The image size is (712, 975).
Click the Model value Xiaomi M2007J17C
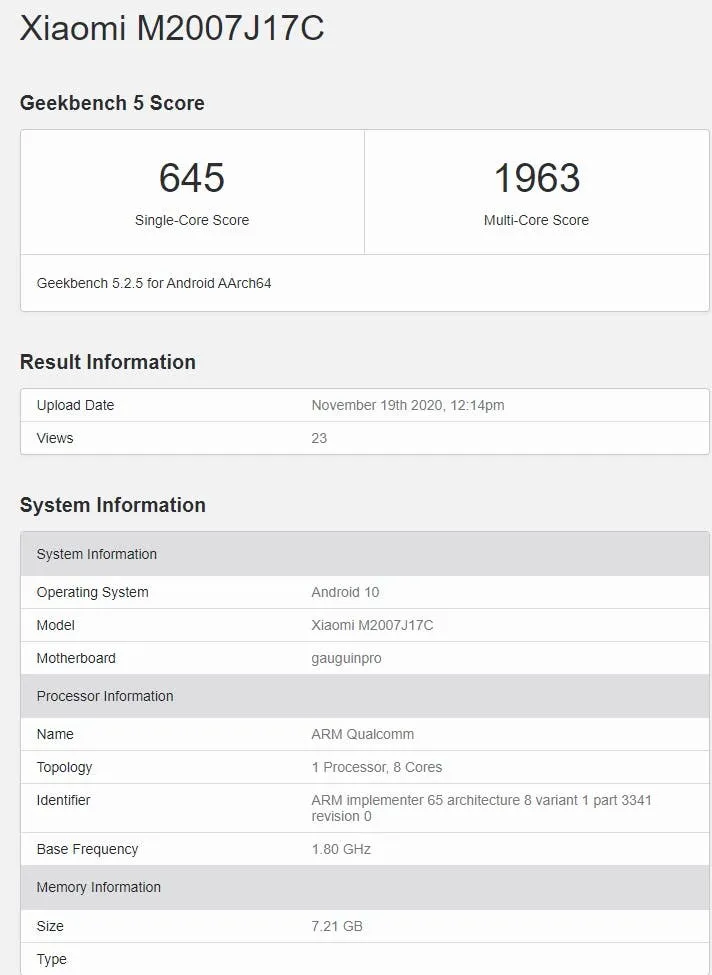tap(372, 625)
